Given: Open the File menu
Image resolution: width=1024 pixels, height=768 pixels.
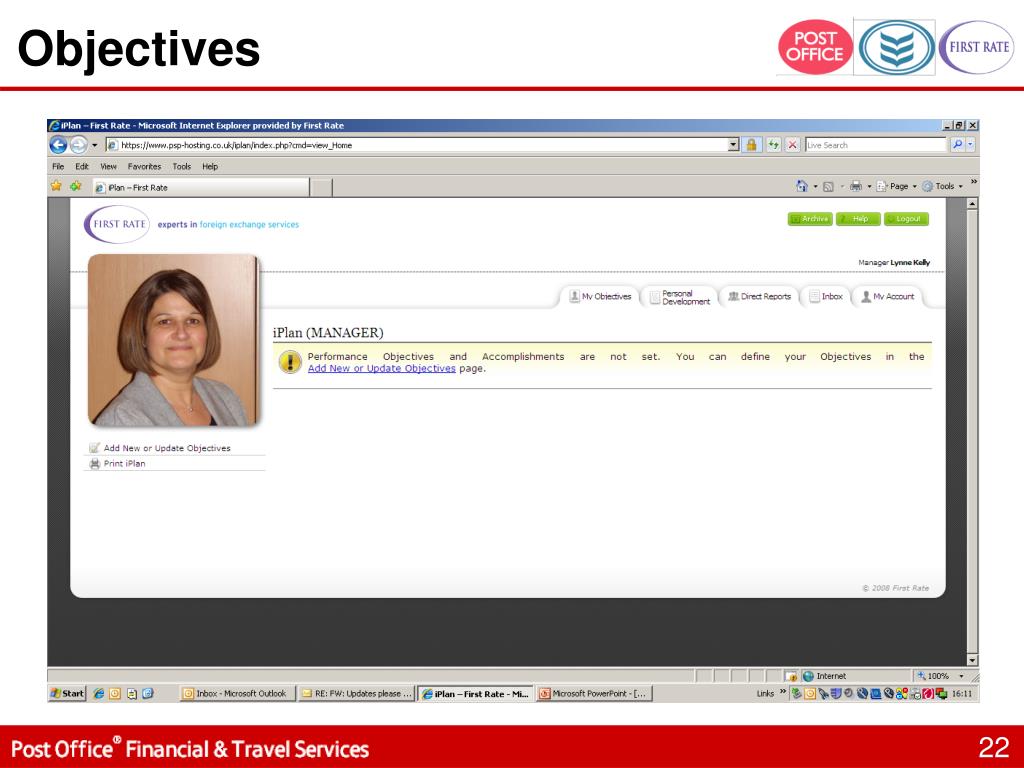Looking at the screenshot, I should click(x=58, y=167).
